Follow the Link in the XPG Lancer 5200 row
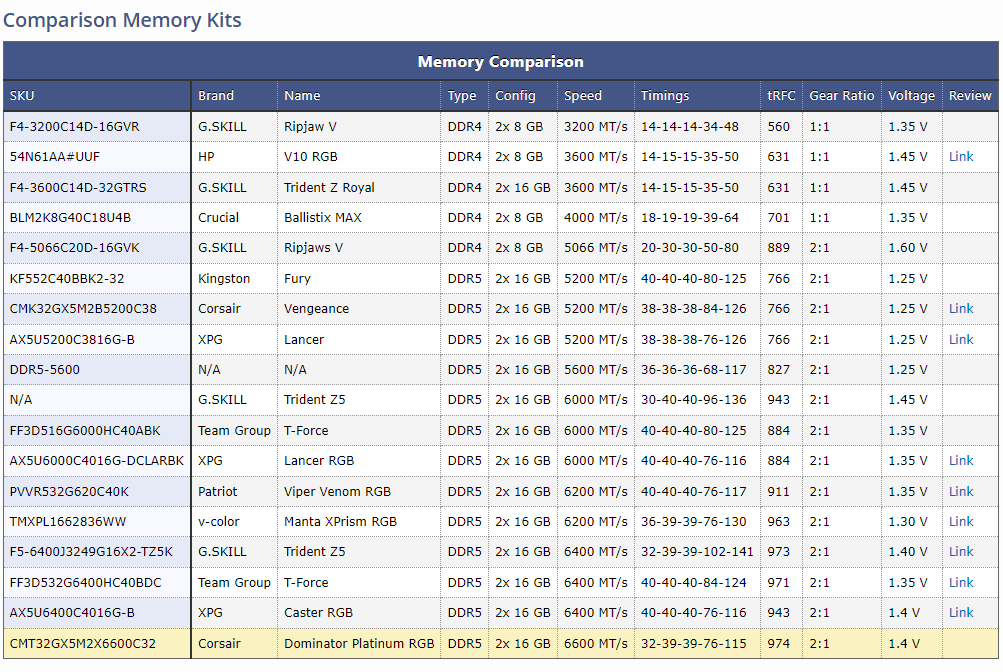This screenshot has width=1003, height=672. click(961, 340)
